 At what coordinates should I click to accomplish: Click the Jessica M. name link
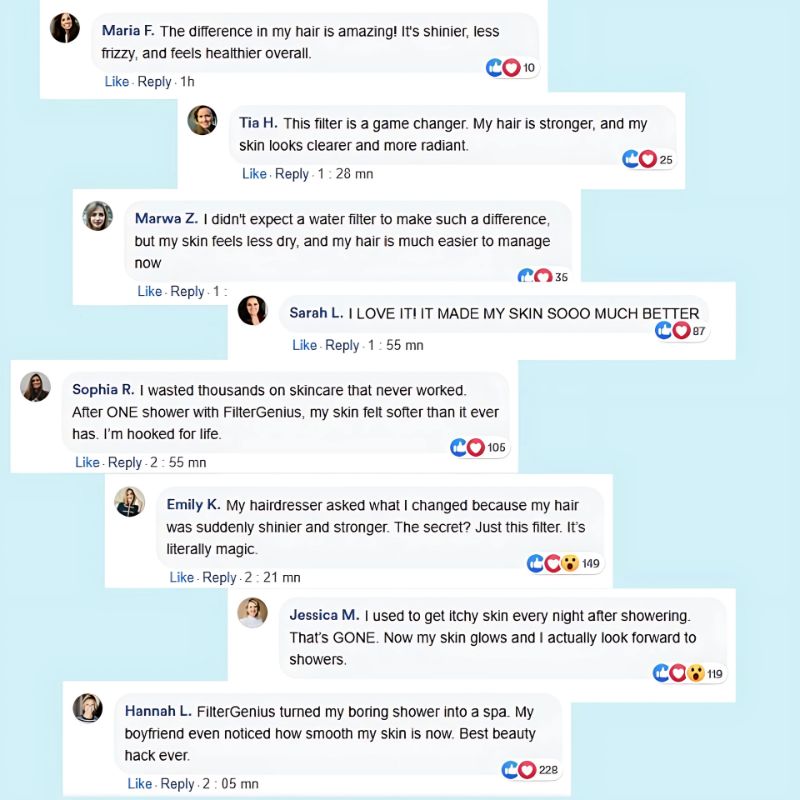324,614
